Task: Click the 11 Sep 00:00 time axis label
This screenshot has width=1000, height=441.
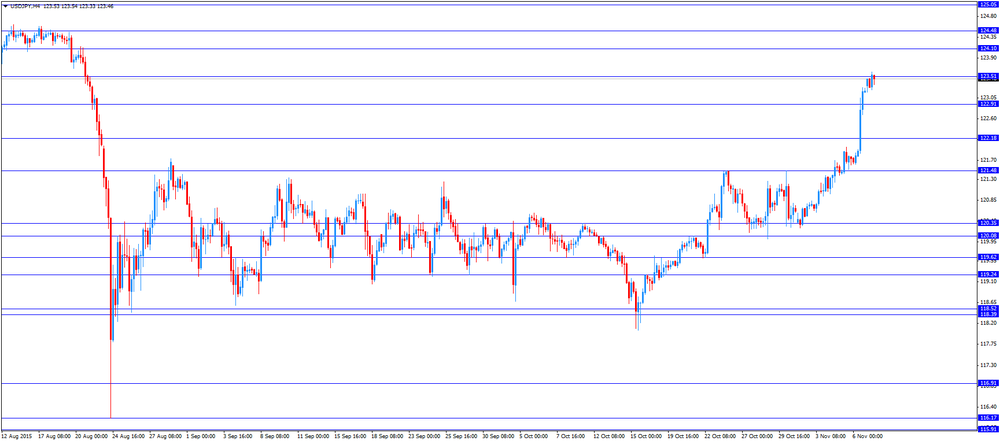Action: coord(313,437)
